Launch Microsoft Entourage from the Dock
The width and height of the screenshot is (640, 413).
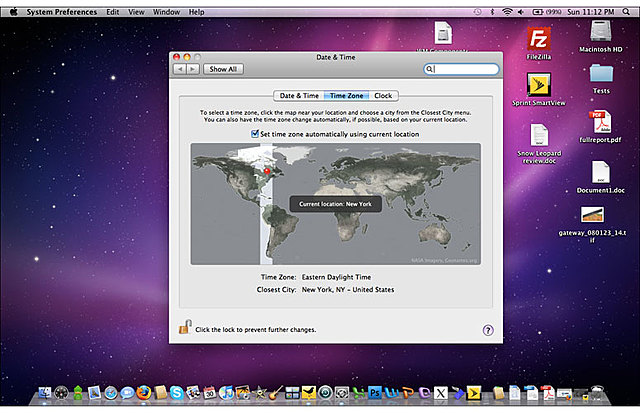(x=424, y=393)
